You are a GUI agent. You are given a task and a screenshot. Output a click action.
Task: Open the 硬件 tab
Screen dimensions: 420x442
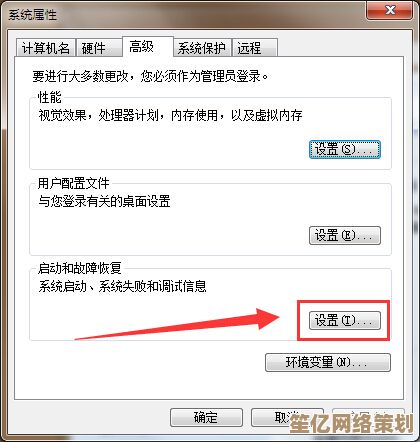pyautogui.click(x=98, y=48)
